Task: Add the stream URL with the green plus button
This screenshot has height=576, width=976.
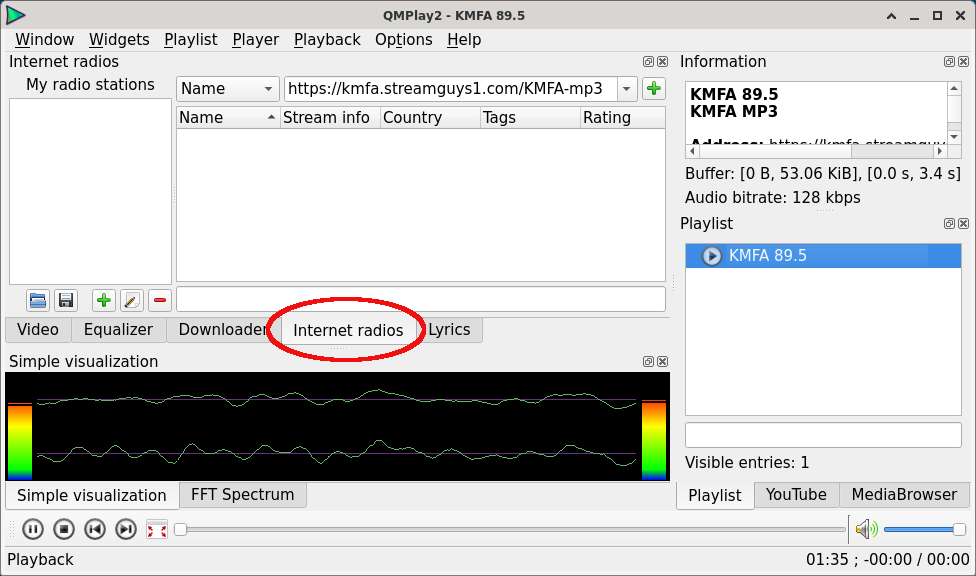Action: point(654,88)
